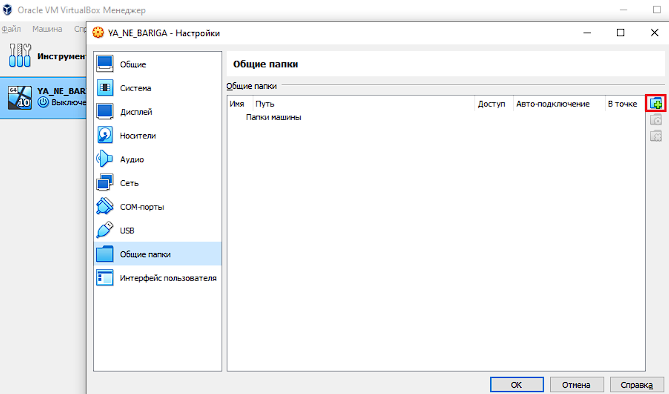The image size is (669, 394).
Task: Minimize the VirtualBox Менеджер window
Action: click(623, 9)
